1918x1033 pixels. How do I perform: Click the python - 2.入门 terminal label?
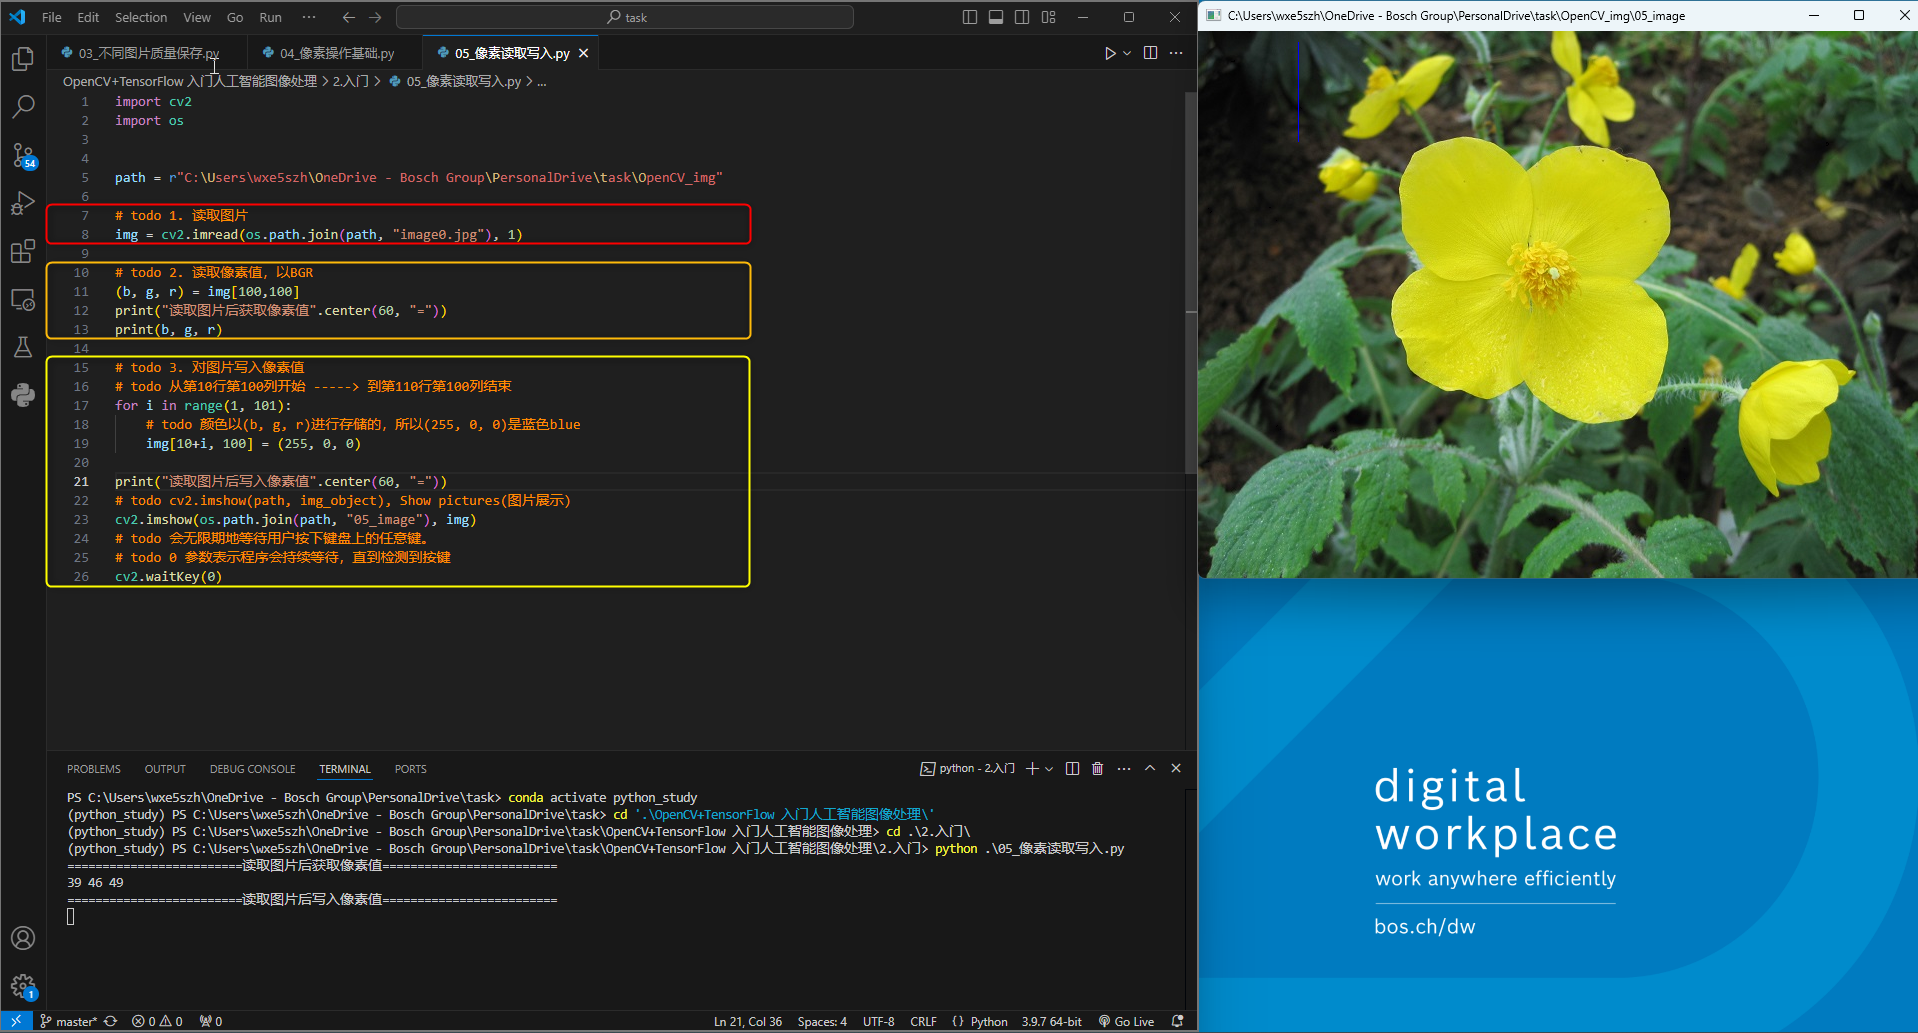point(967,768)
